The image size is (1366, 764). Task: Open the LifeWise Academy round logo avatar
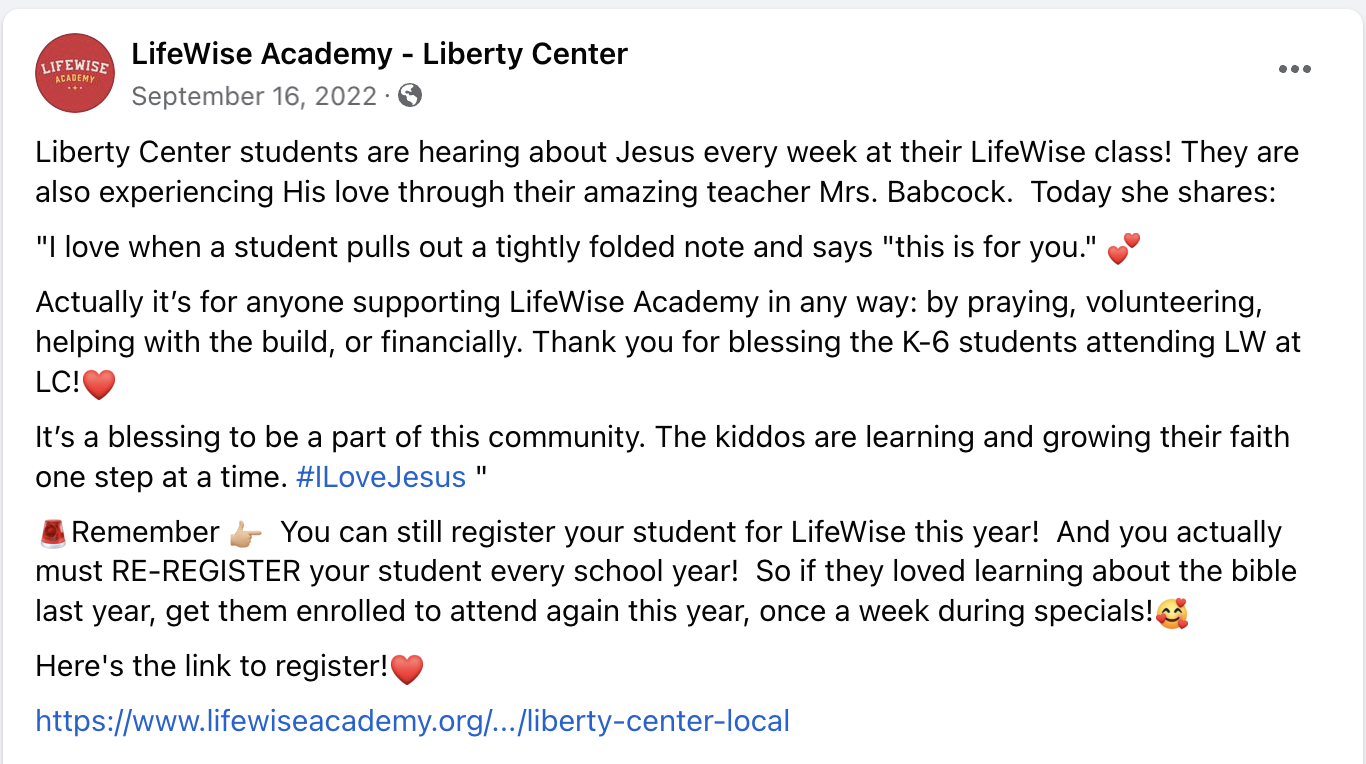coord(75,72)
